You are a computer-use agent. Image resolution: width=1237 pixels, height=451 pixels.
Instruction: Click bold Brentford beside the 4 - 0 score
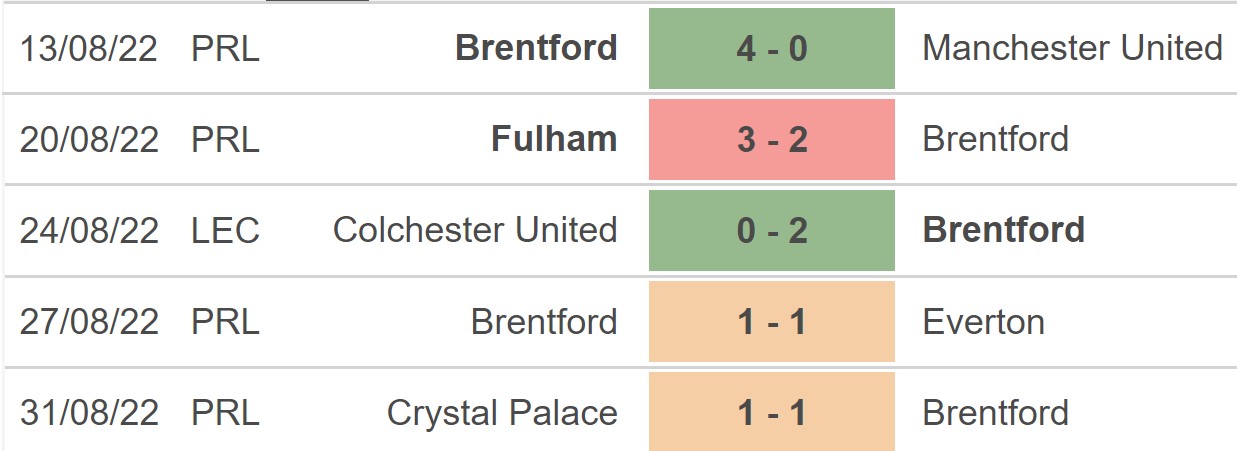click(536, 48)
